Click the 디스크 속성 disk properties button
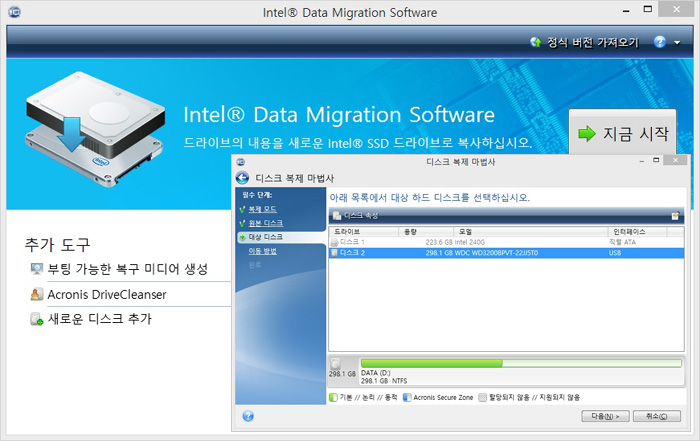 point(356,216)
